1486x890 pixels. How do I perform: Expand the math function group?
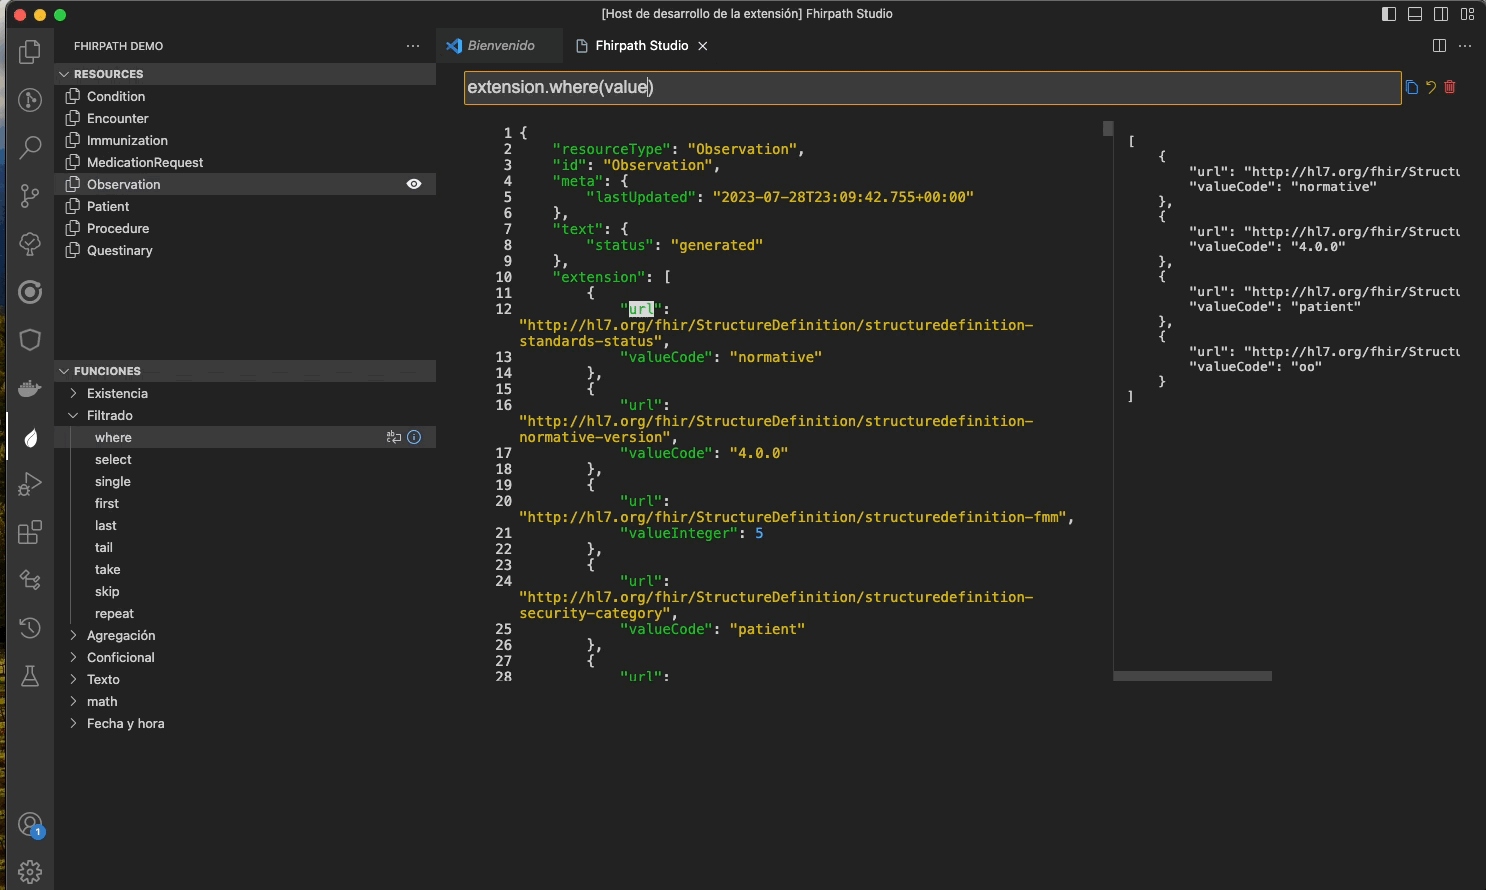click(245, 701)
